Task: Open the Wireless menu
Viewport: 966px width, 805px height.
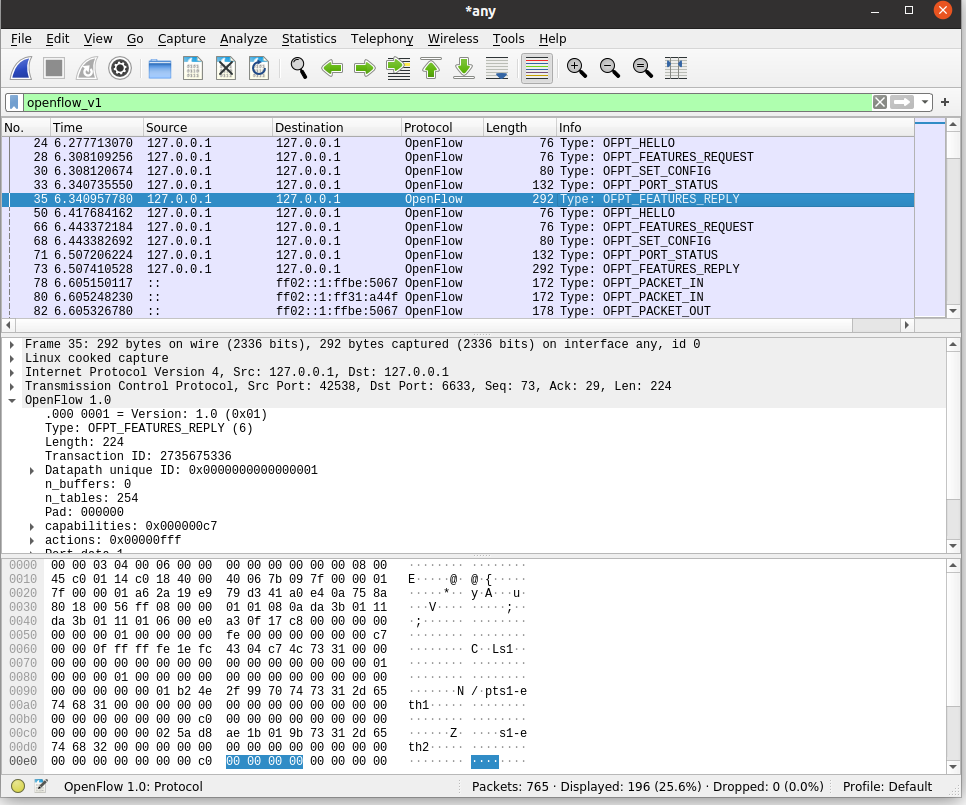Action: point(453,39)
